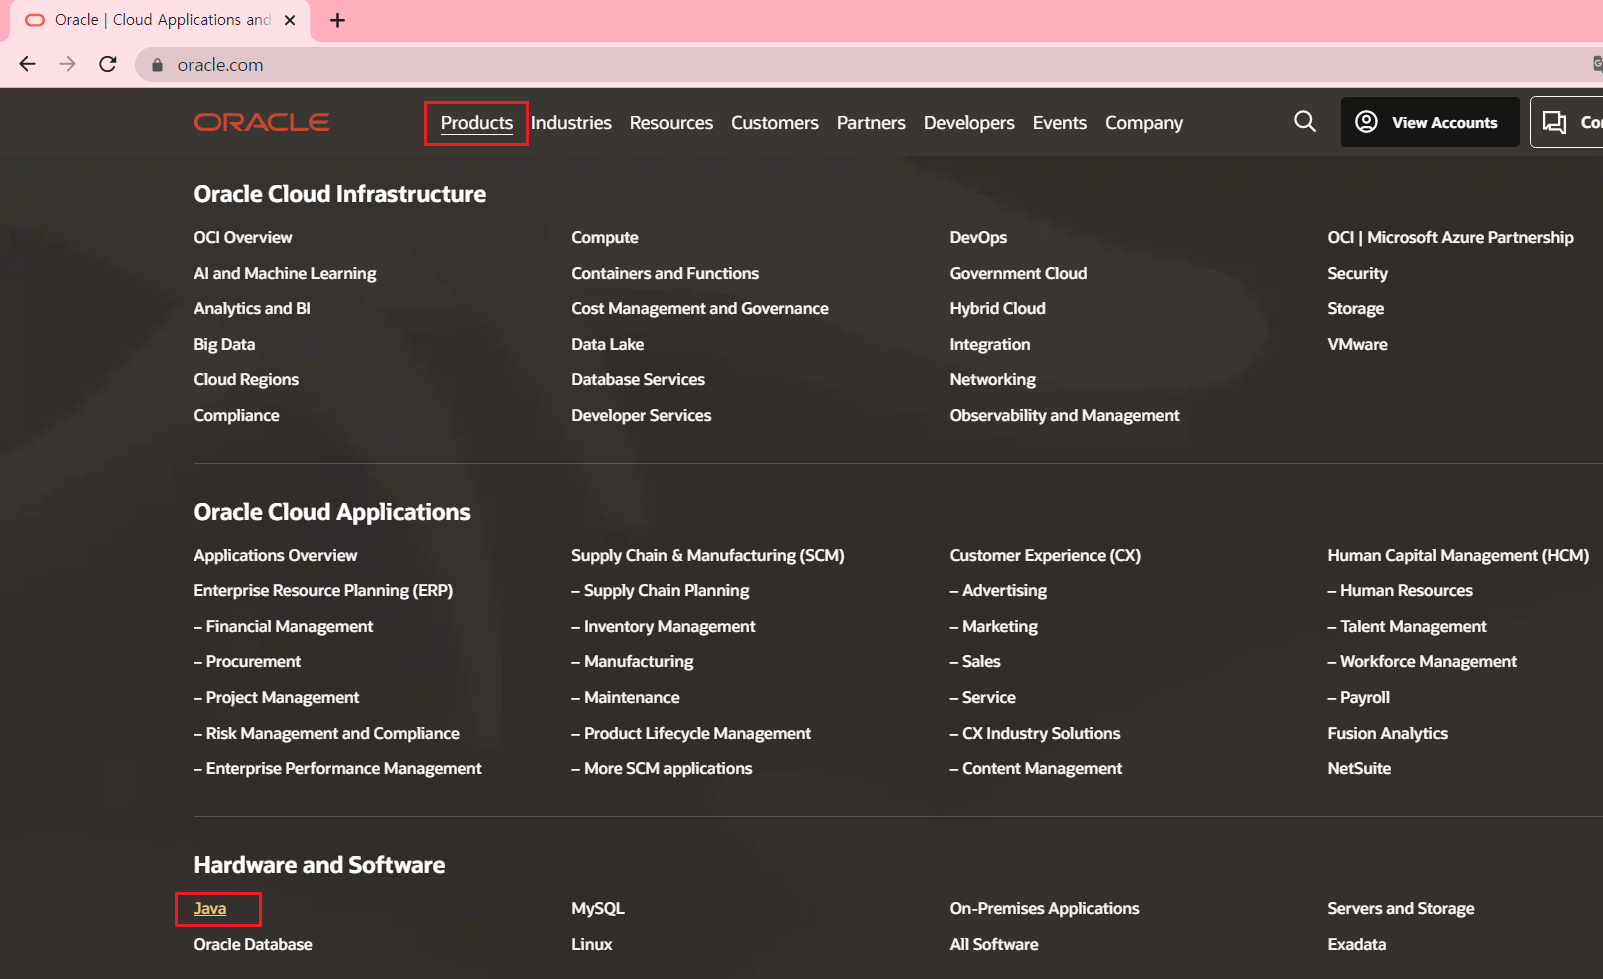Screen dimensions: 1603x979
Task: Open the Customers menu
Action: click(775, 123)
